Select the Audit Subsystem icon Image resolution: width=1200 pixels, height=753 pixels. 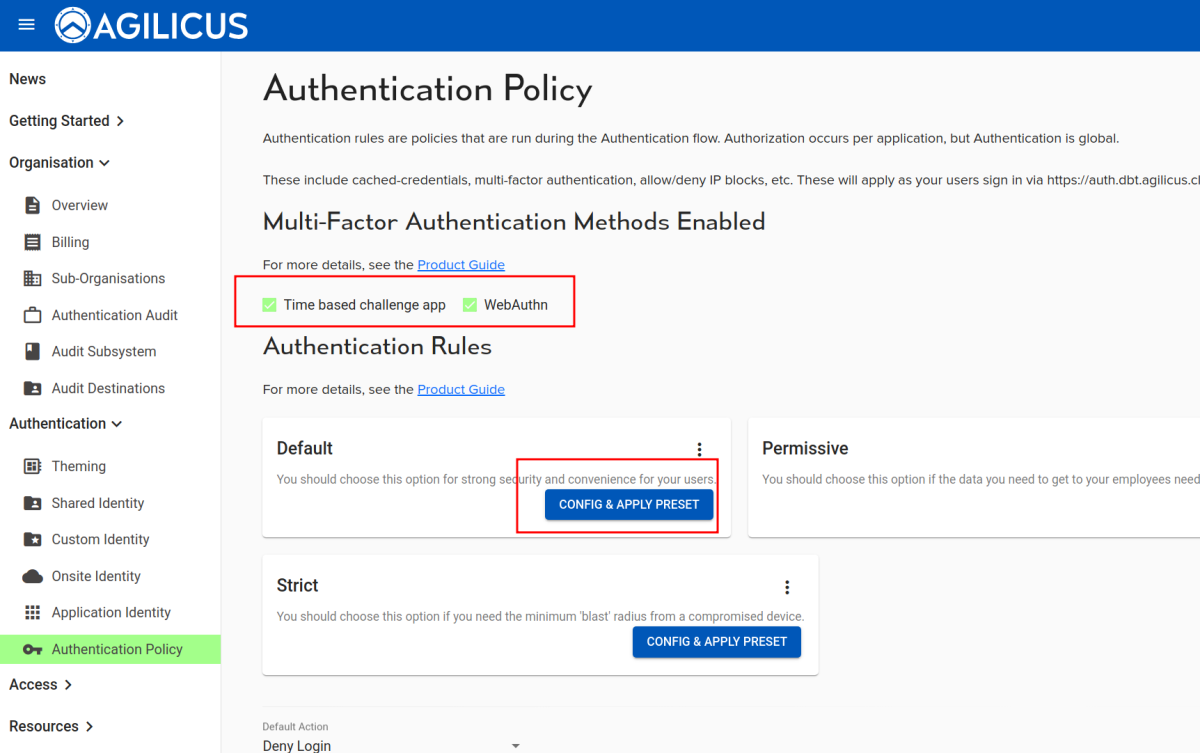[31, 351]
